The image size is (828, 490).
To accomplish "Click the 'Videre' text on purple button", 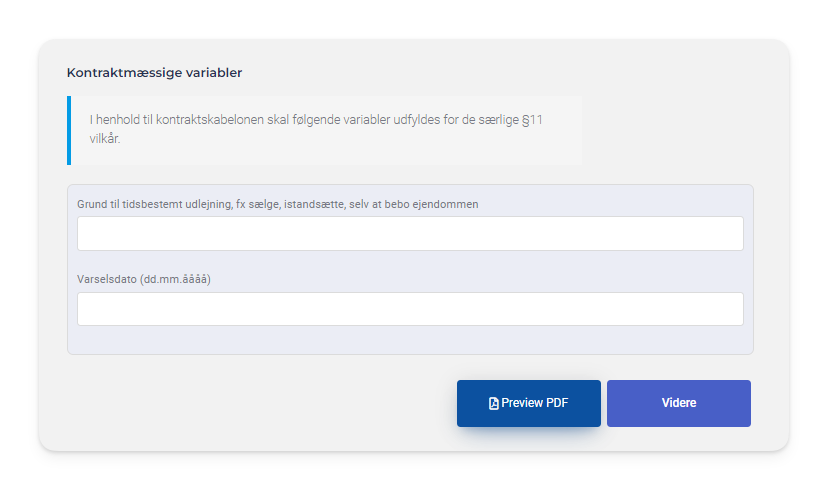I will tap(679, 403).
